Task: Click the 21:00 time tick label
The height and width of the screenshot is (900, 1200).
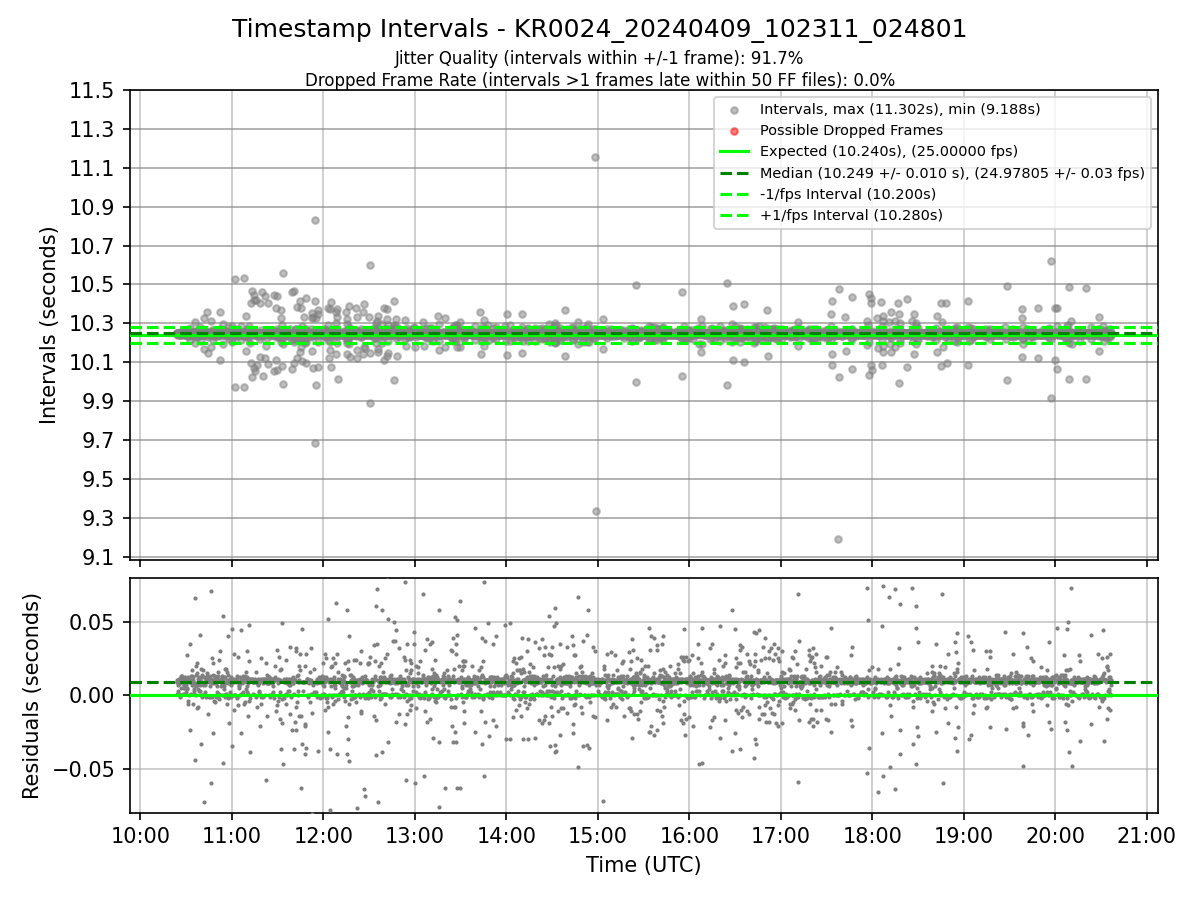Action: [1146, 834]
